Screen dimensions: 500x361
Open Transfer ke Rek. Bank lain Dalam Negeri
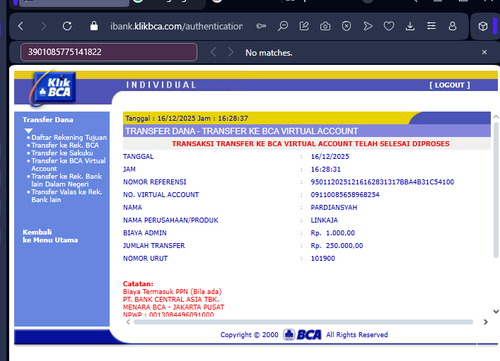pos(67,180)
